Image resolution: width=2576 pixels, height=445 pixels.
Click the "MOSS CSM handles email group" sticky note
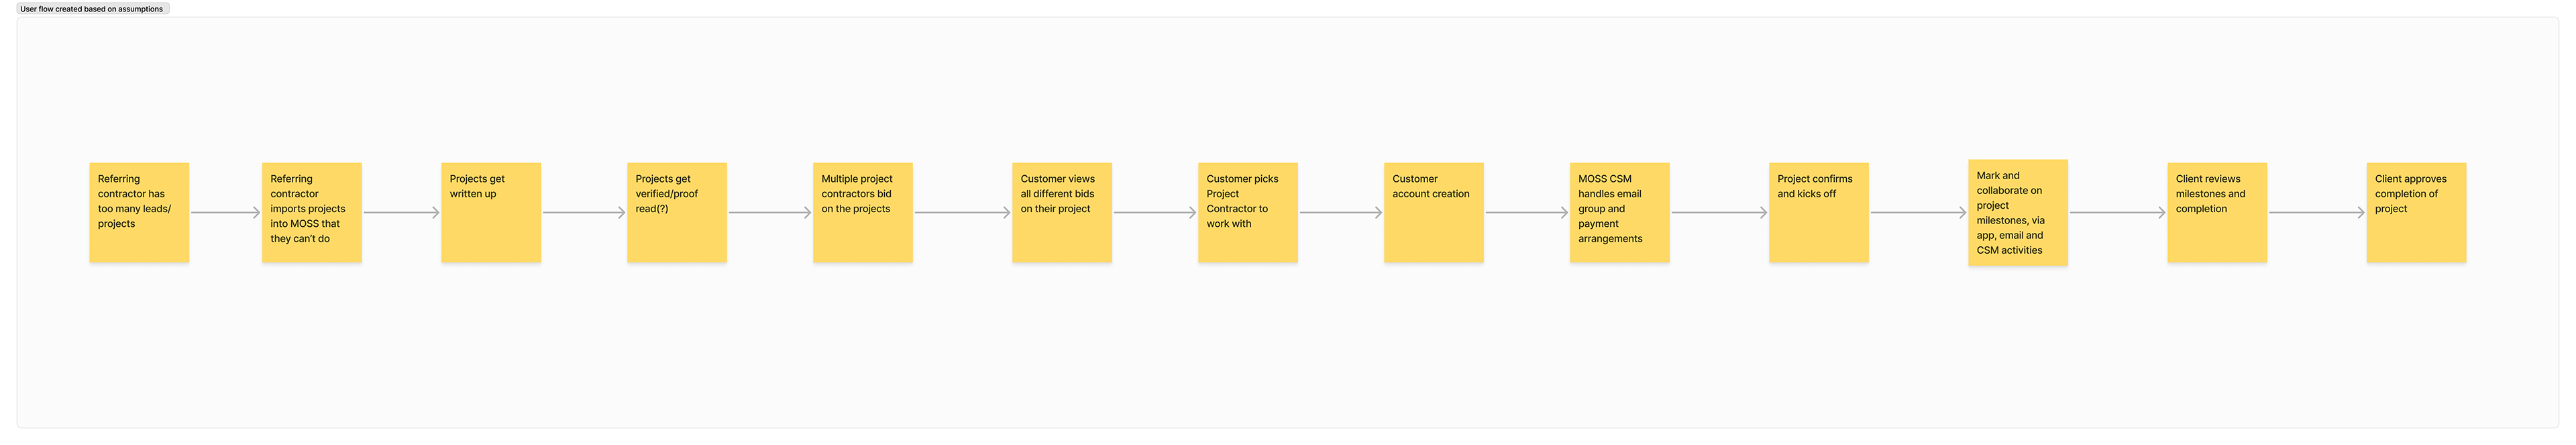[1619, 213]
